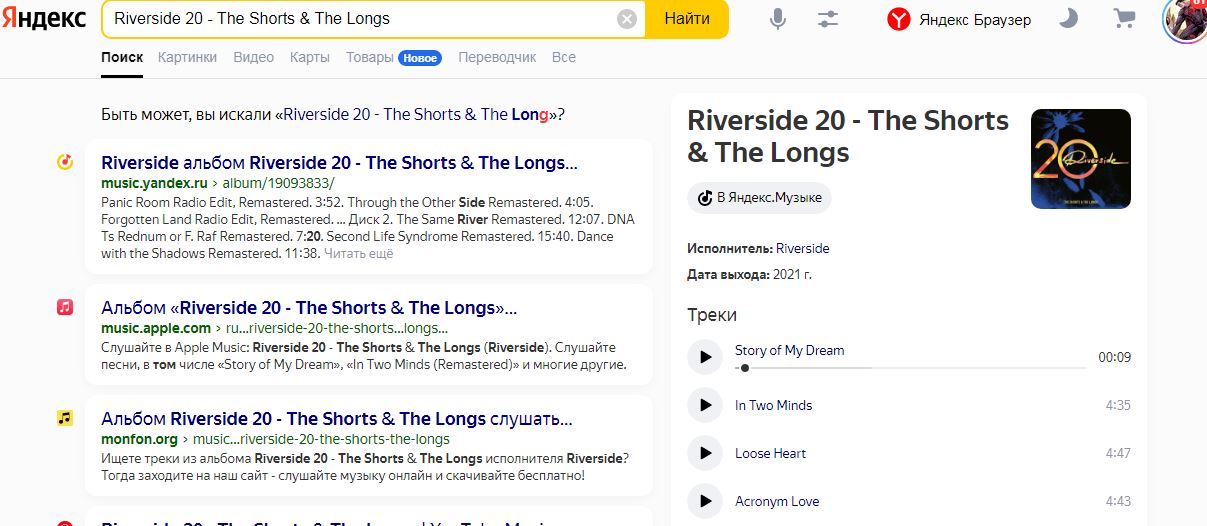Open search settings sliders icon
Image resolution: width=1207 pixels, height=526 pixels.
(x=828, y=19)
